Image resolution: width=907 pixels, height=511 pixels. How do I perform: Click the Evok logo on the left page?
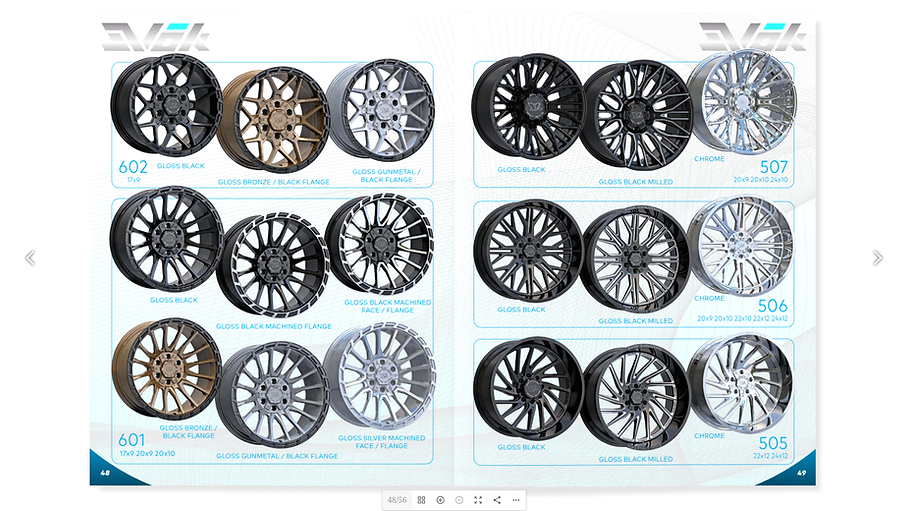click(156, 37)
